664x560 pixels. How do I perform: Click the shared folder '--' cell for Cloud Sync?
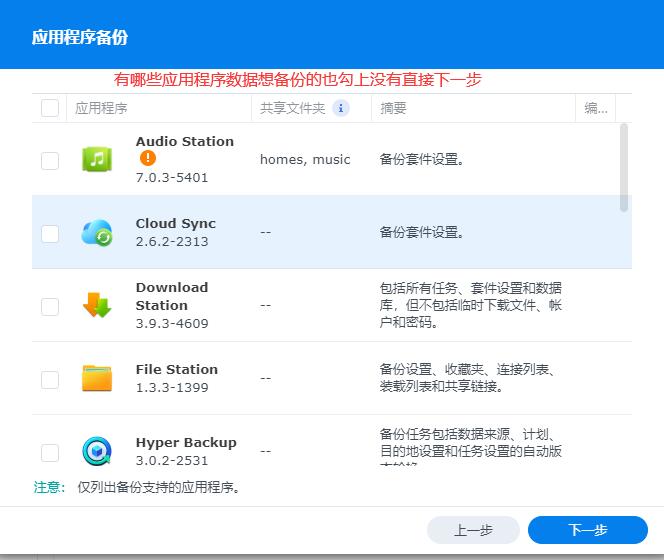pos(266,233)
